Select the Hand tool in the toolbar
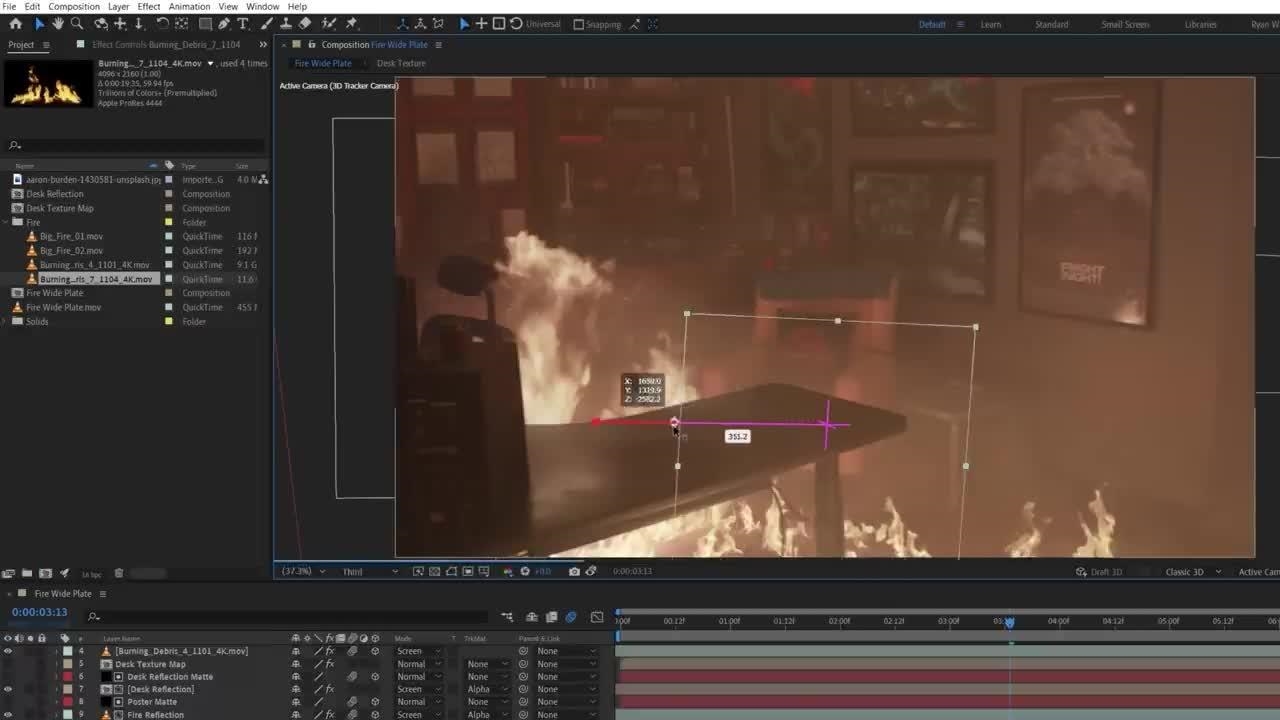 coord(58,24)
